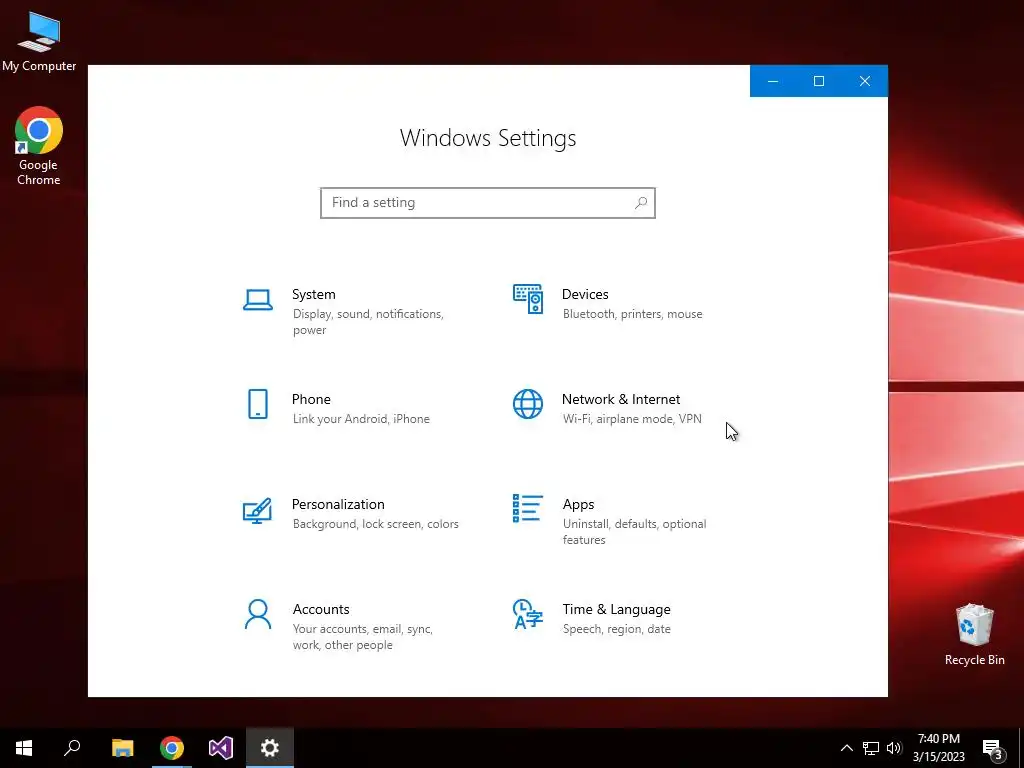1024x768 pixels.
Task: Open the Devices keyboard-speaker icon
Action: (x=528, y=299)
